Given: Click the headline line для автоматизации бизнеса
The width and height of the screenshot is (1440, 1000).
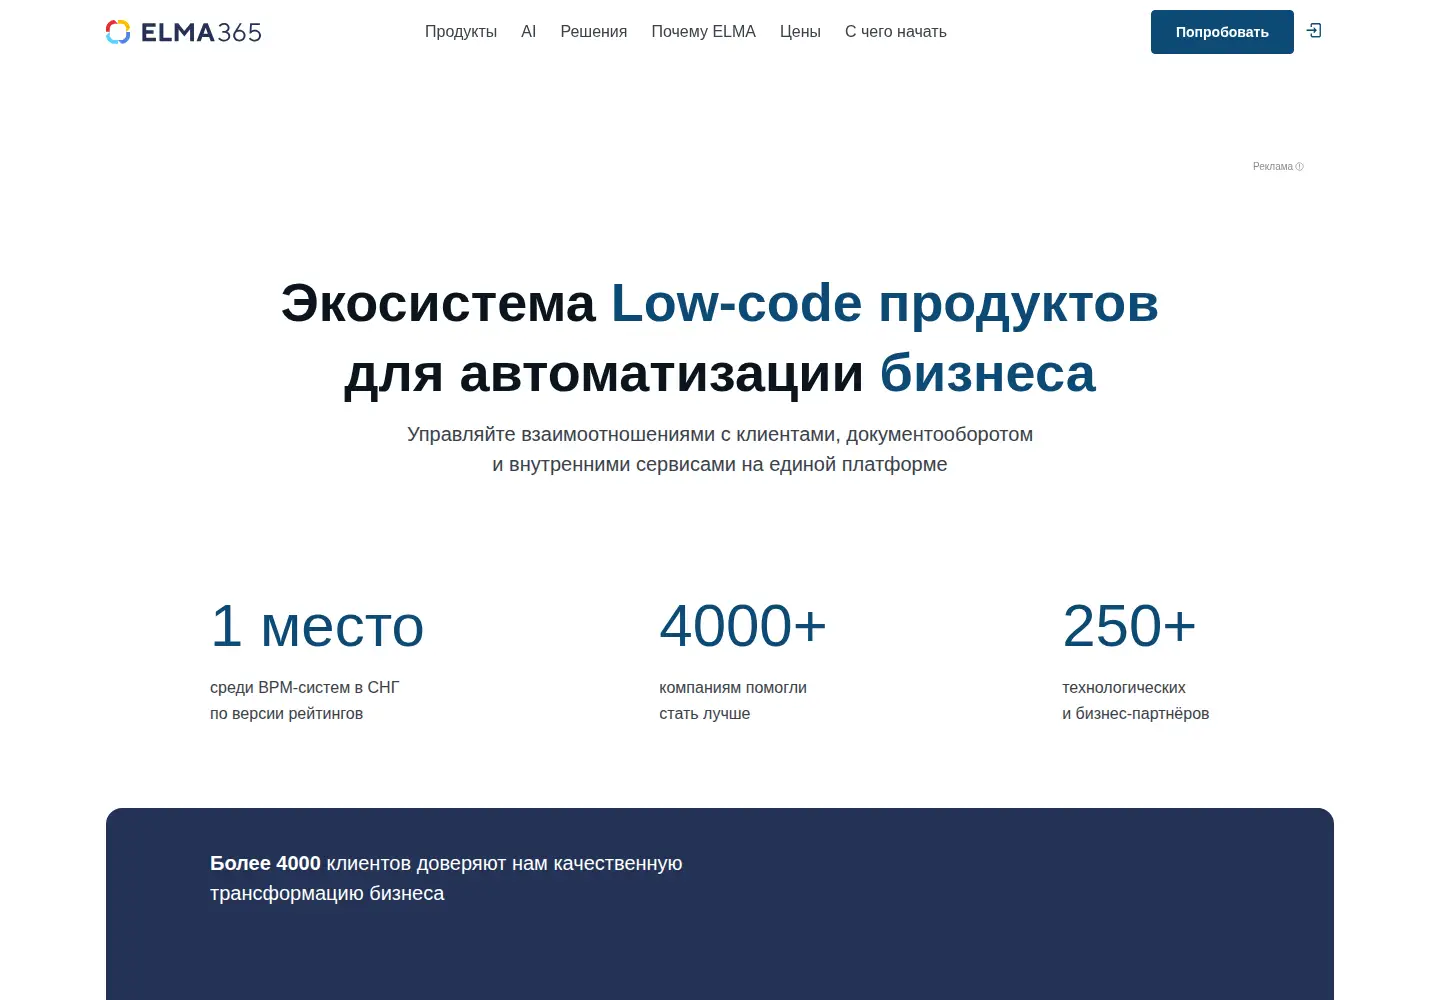Looking at the screenshot, I should pyautogui.click(x=720, y=373).
